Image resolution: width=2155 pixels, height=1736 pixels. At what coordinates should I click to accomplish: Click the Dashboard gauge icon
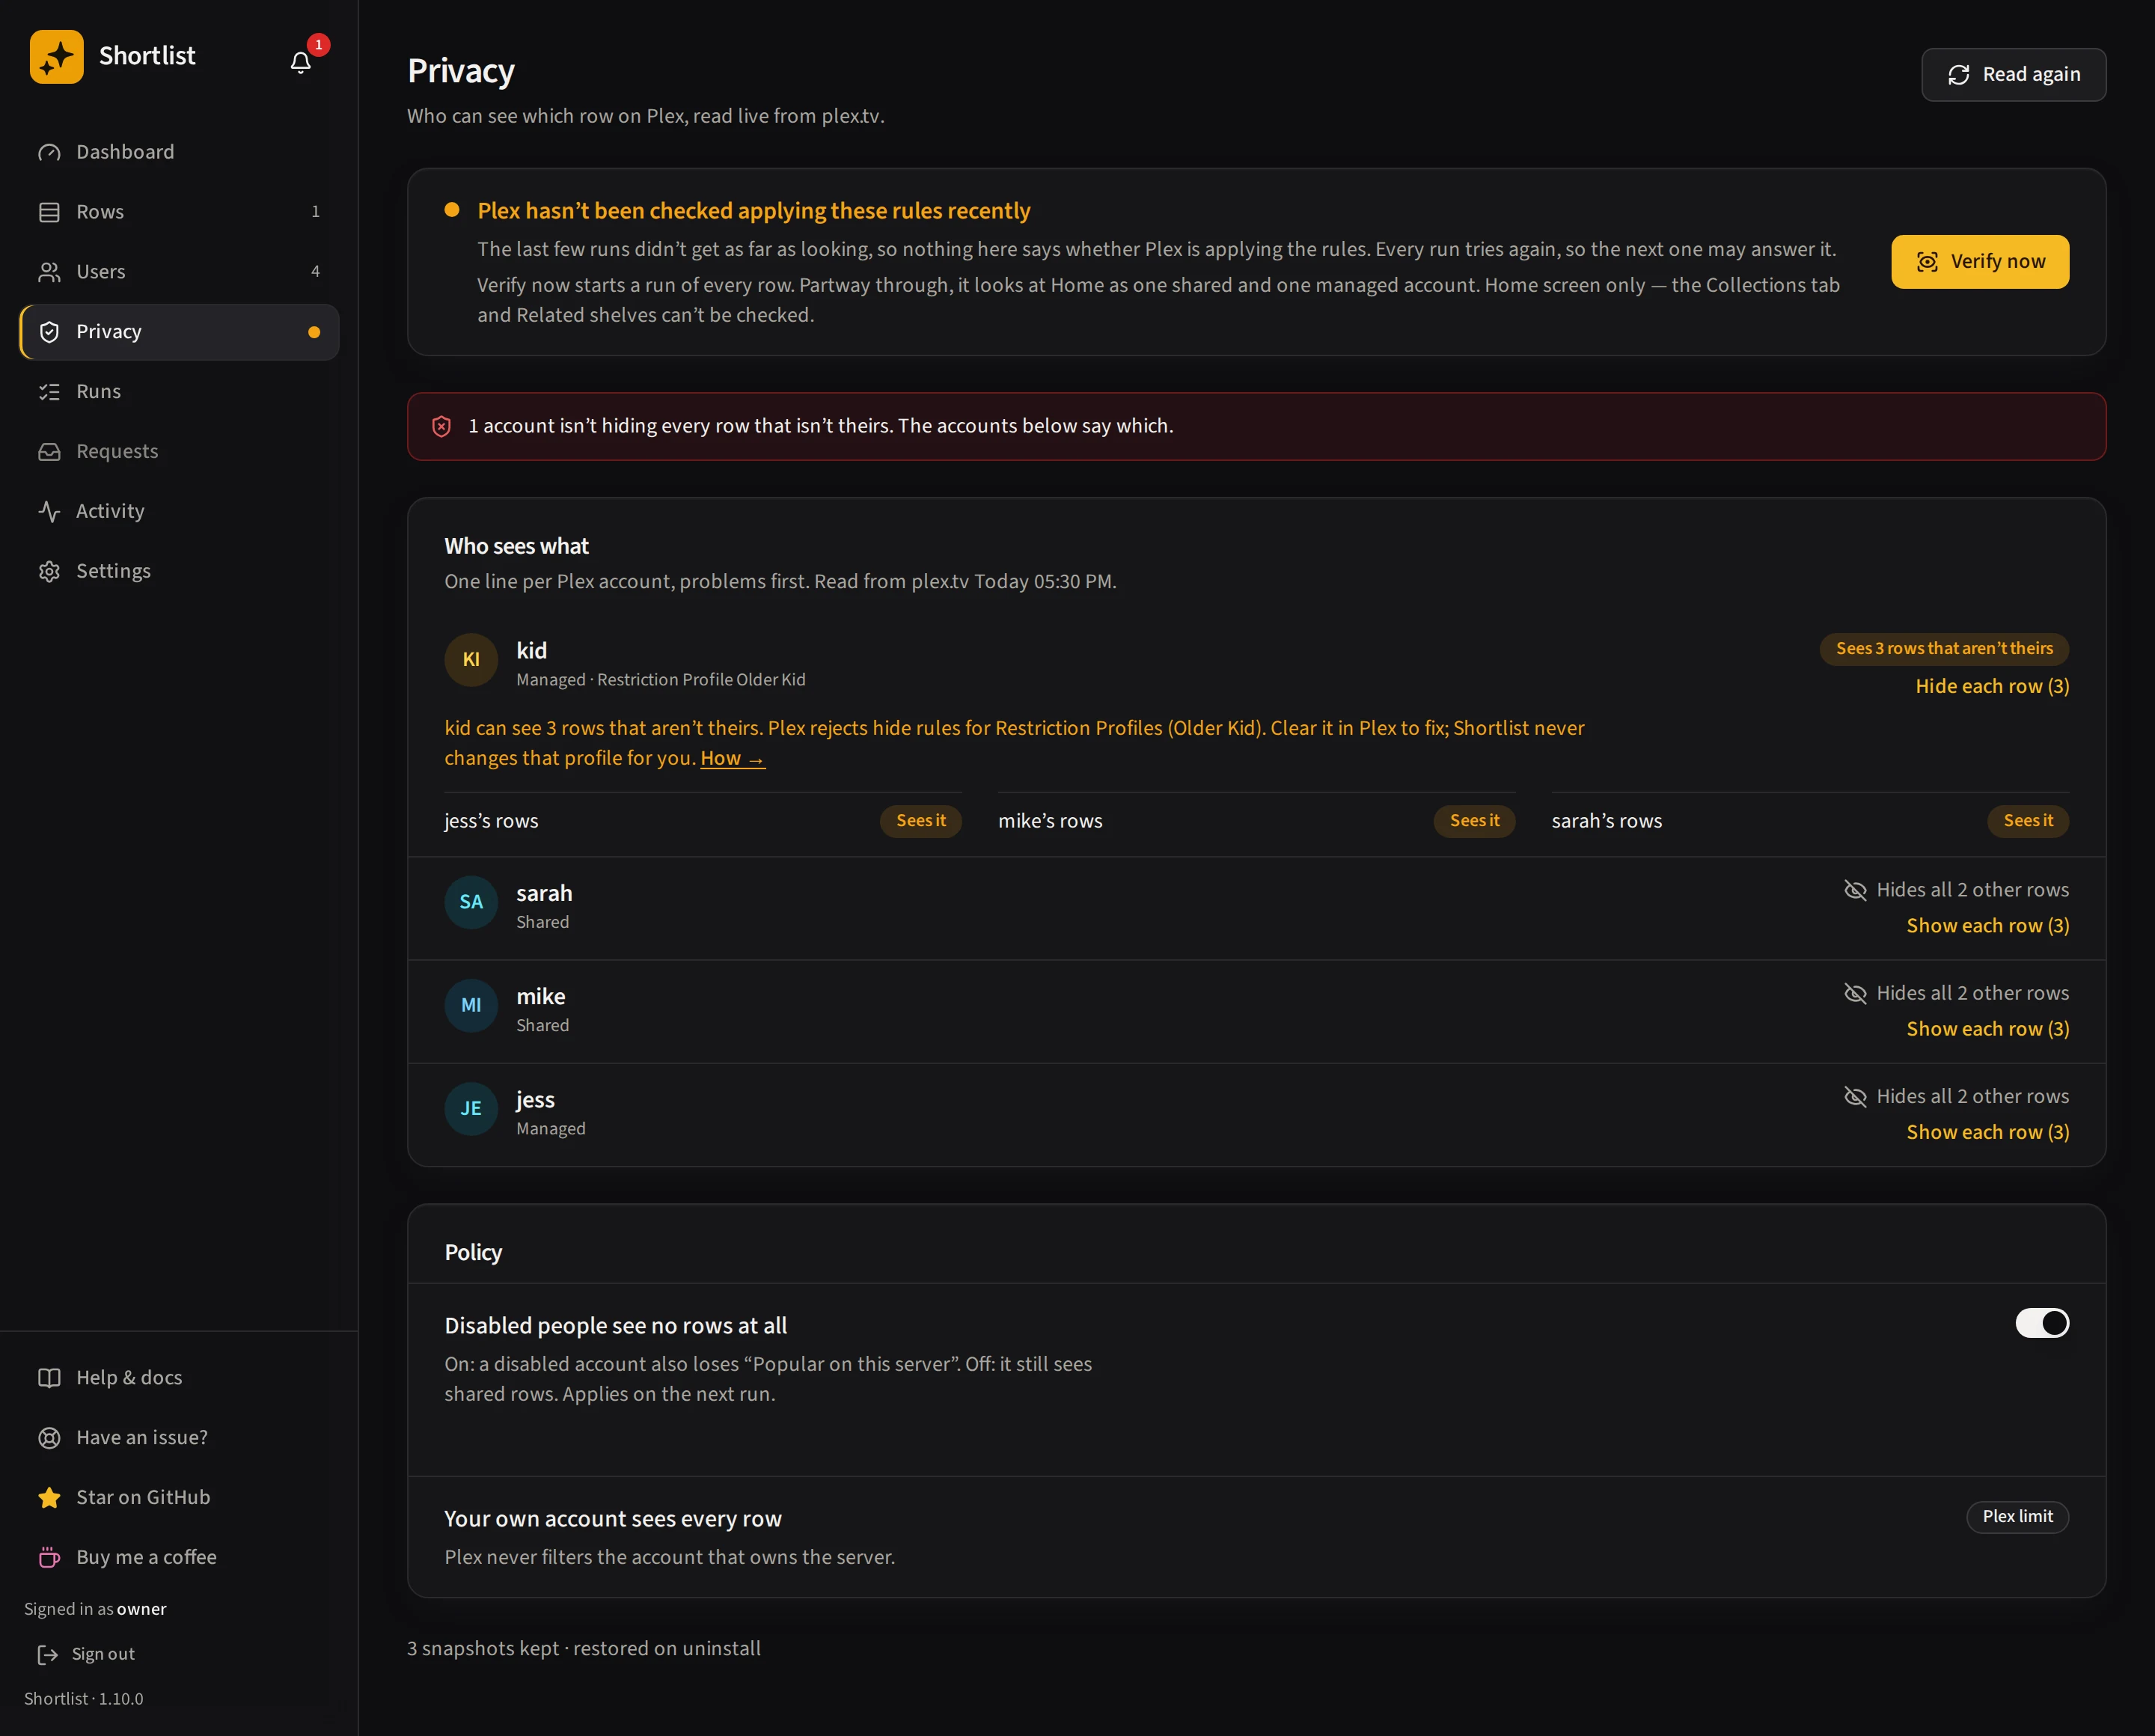49,153
